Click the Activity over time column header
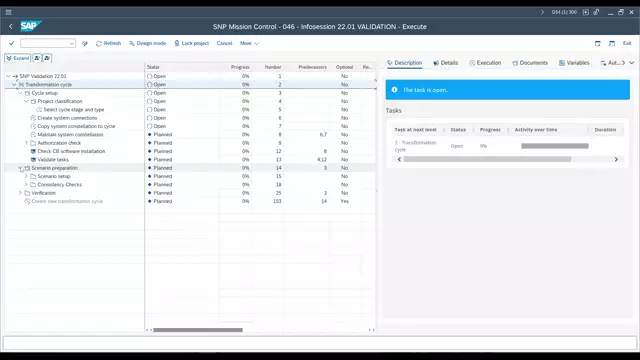Screen dimensions: 640x360 pos(536,130)
